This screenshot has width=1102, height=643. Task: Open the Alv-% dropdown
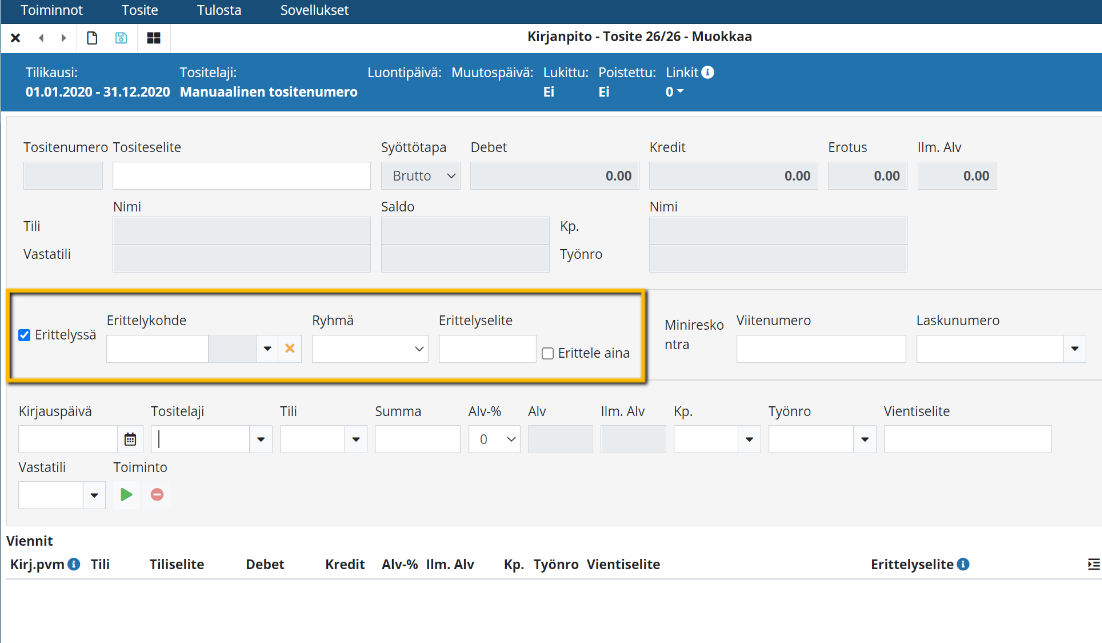click(x=494, y=439)
